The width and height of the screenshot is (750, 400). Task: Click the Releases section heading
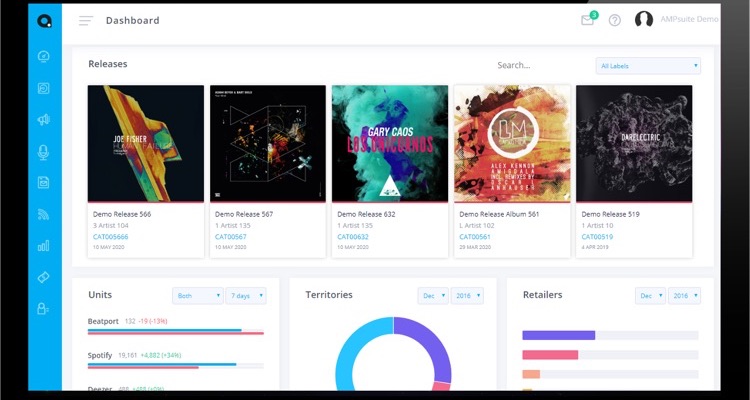point(108,64)
